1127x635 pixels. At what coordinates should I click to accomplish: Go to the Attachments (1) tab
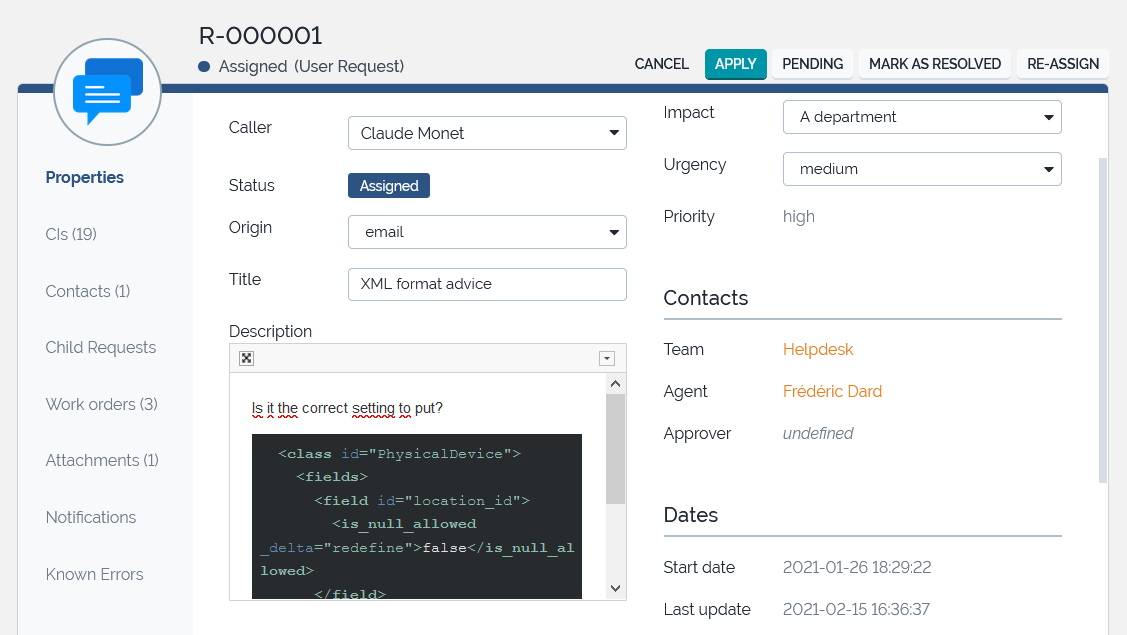101,460
